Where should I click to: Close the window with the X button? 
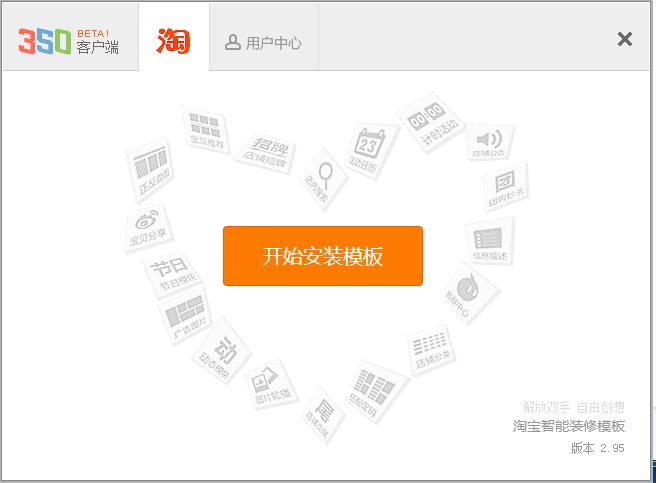click(625, 39)
